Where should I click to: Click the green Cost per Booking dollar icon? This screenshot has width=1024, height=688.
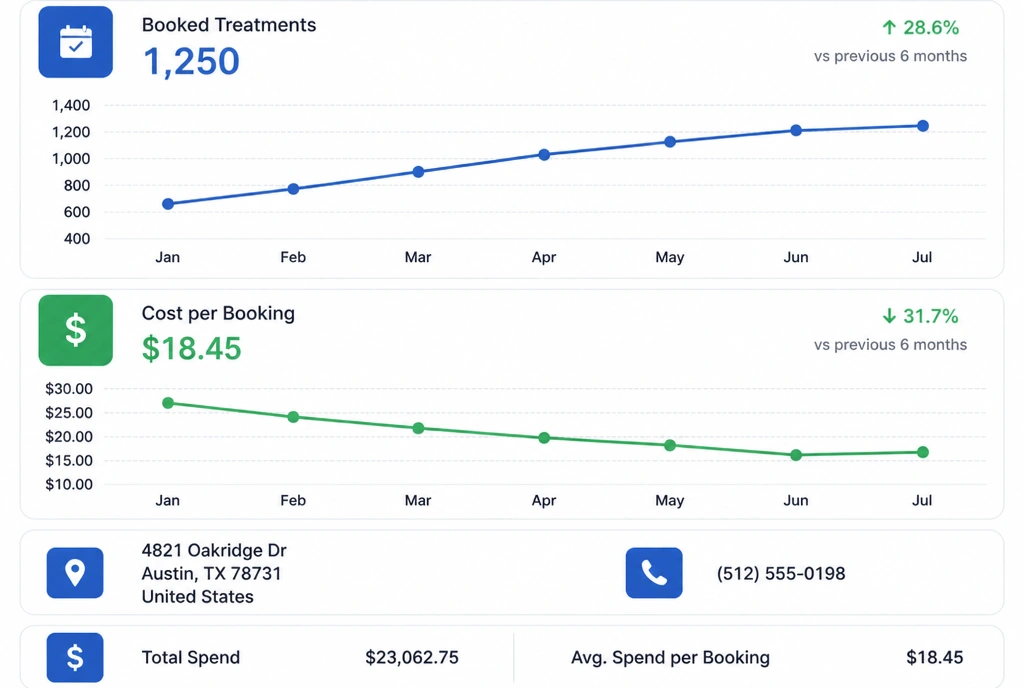(76, 330)
